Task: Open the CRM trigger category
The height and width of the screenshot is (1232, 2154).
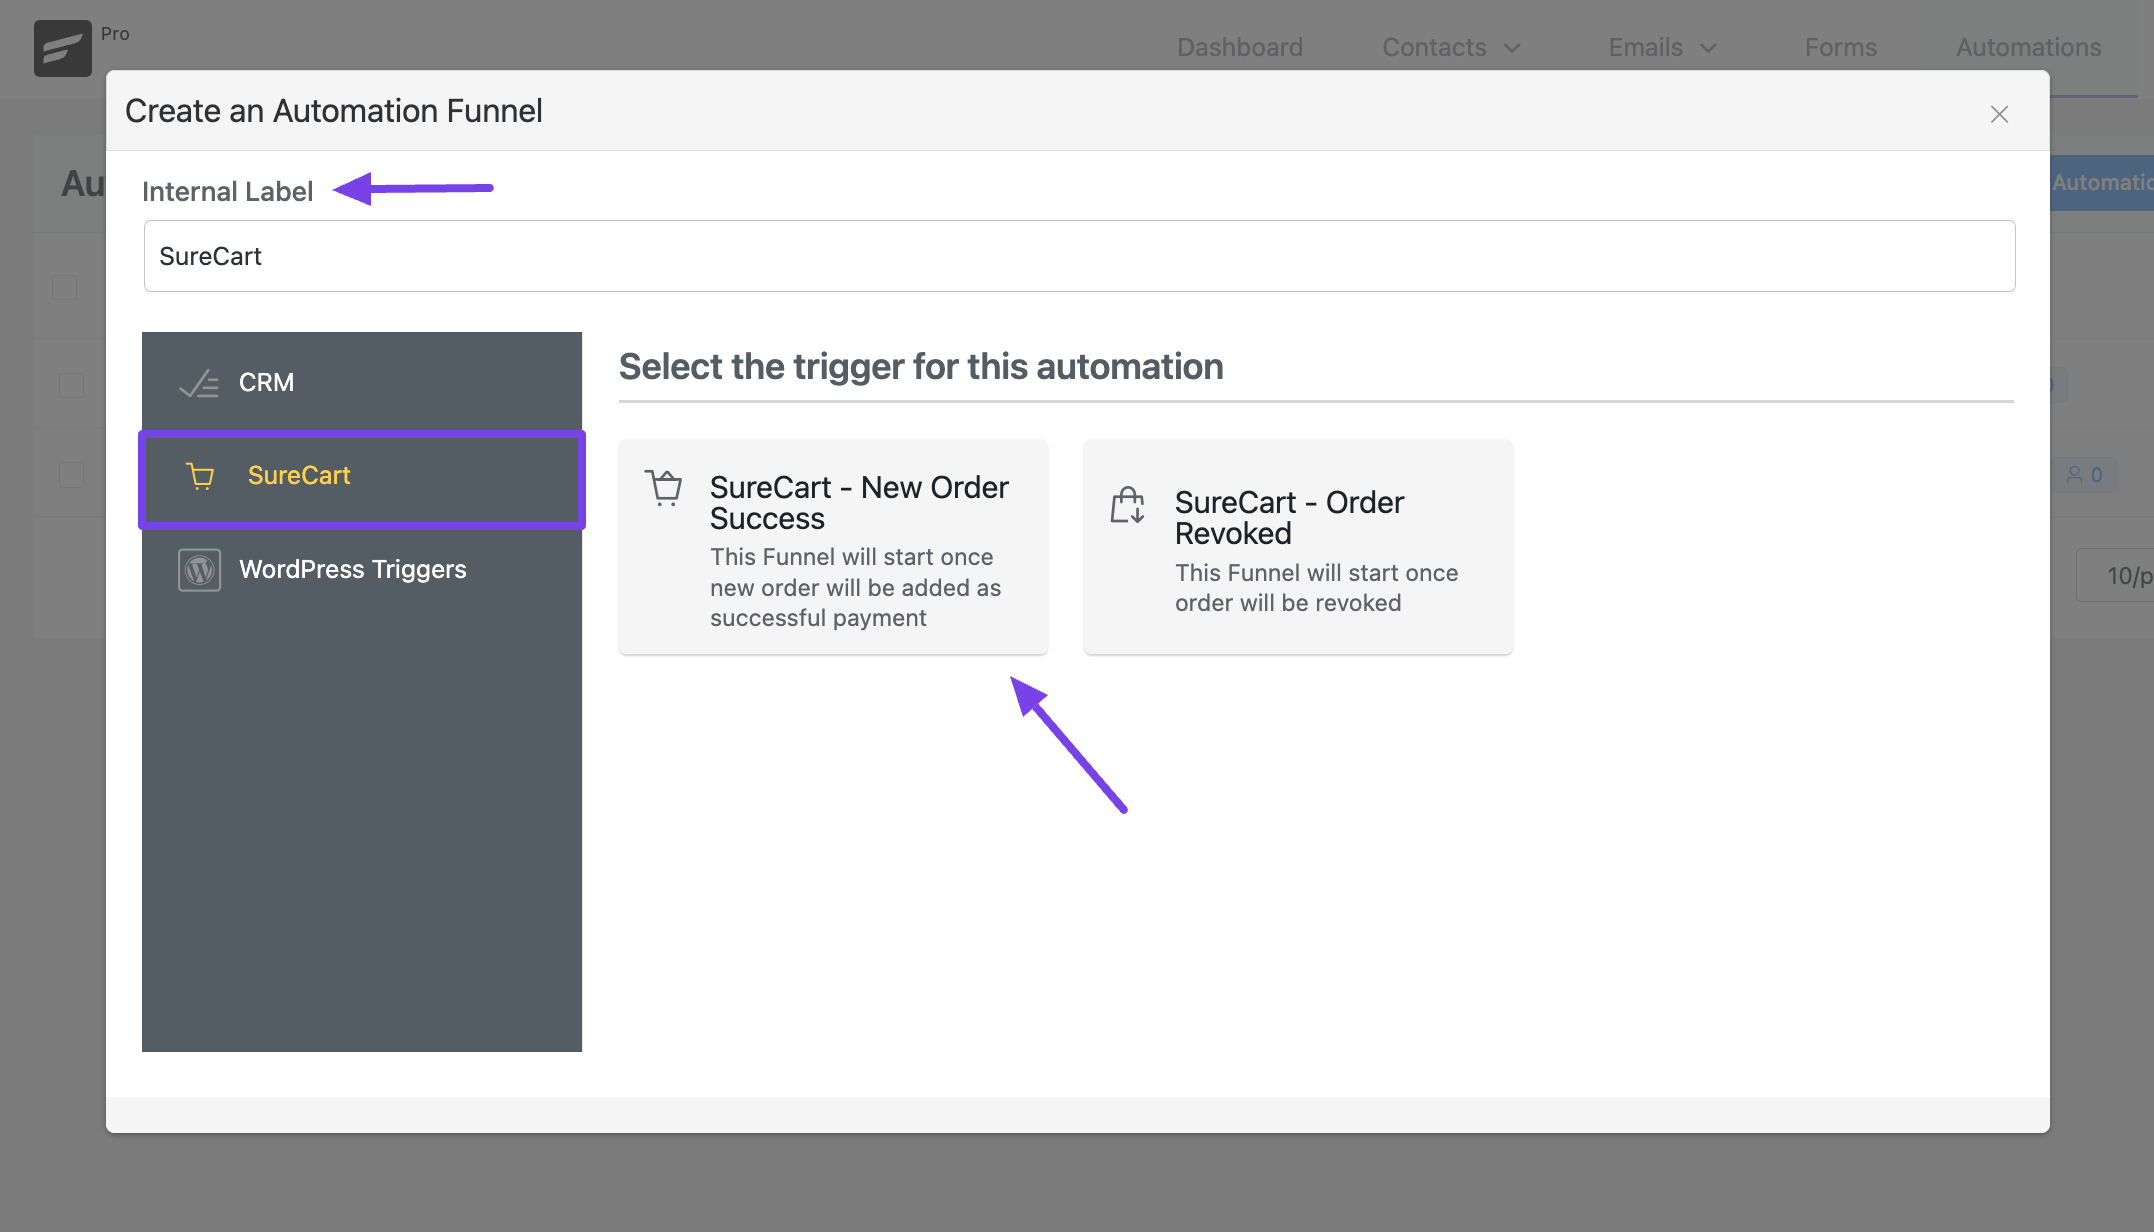Action: pyautogui.click(x=362, y=383)
